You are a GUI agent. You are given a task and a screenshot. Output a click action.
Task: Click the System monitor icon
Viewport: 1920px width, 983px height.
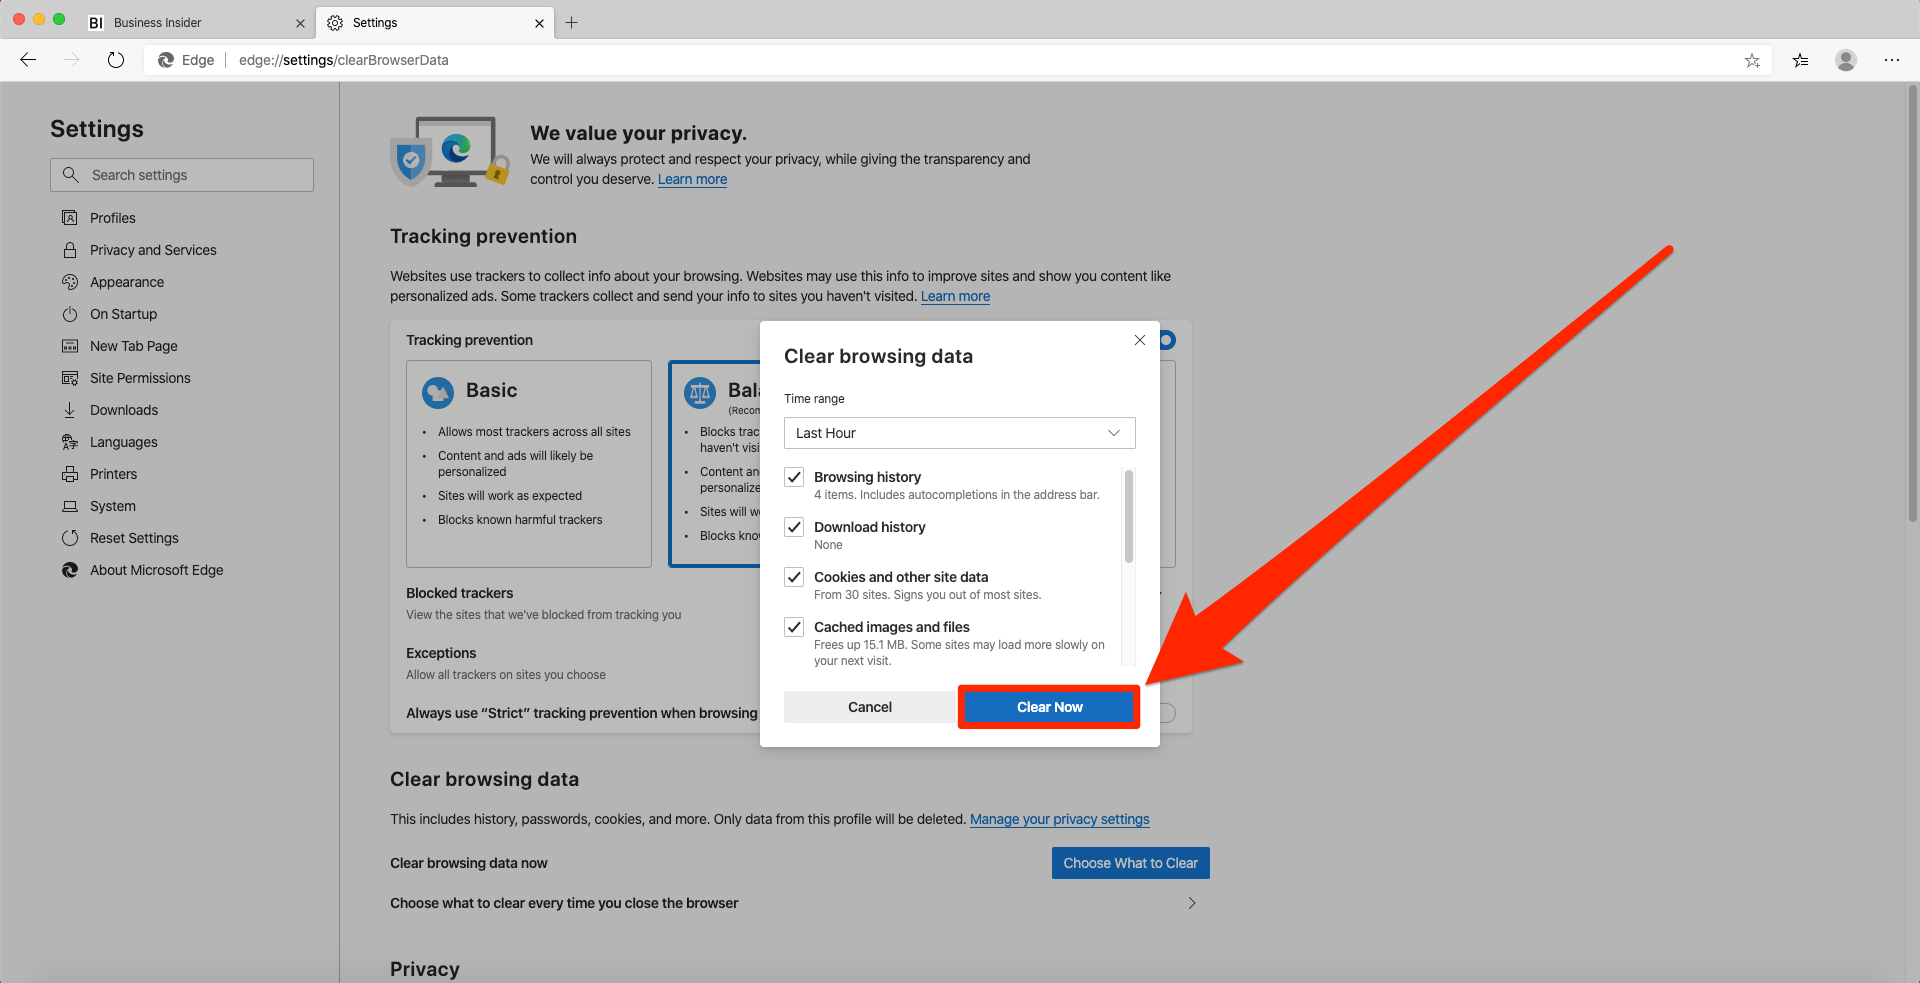(x=70, y=506)
